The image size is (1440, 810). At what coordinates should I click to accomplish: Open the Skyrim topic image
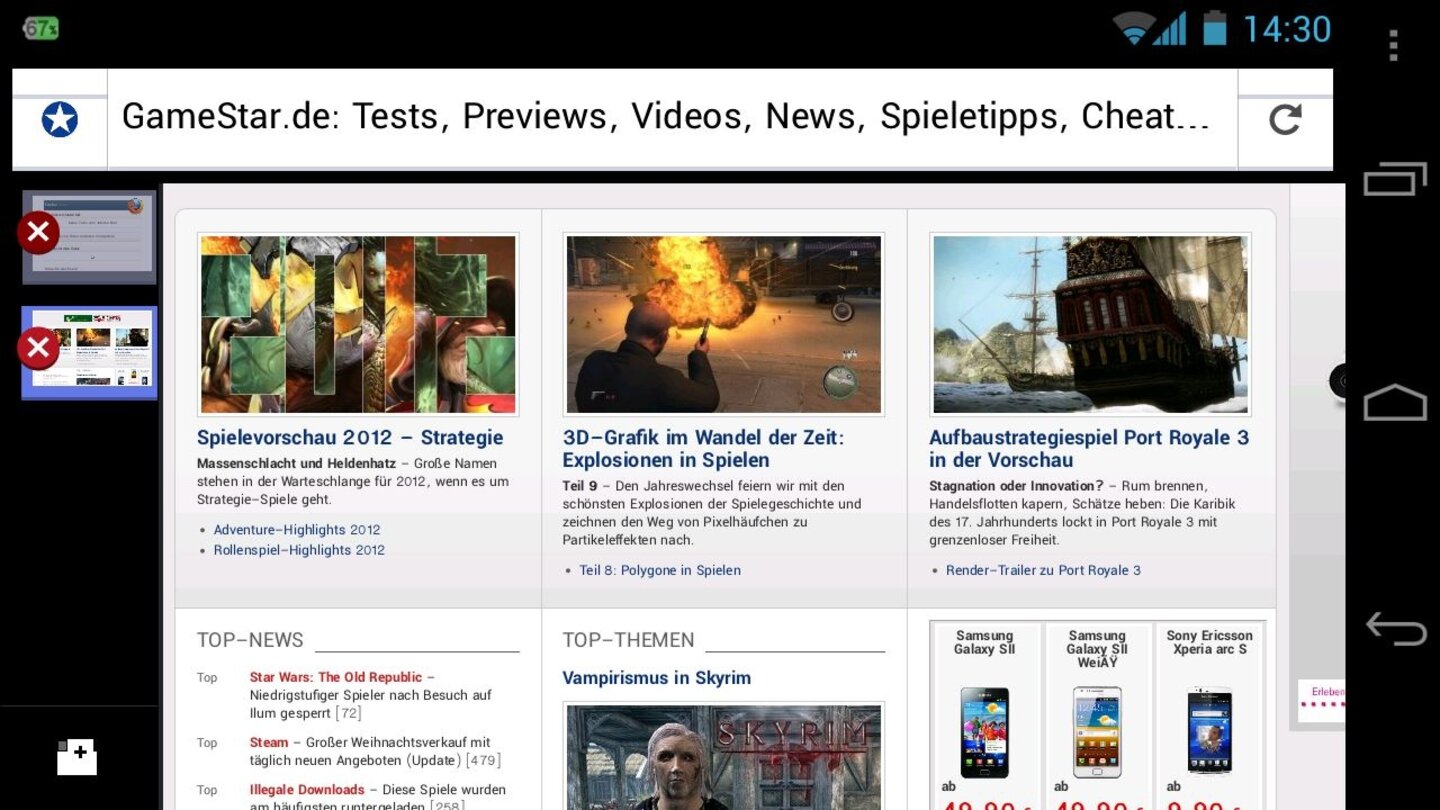[x=724, y=756]
